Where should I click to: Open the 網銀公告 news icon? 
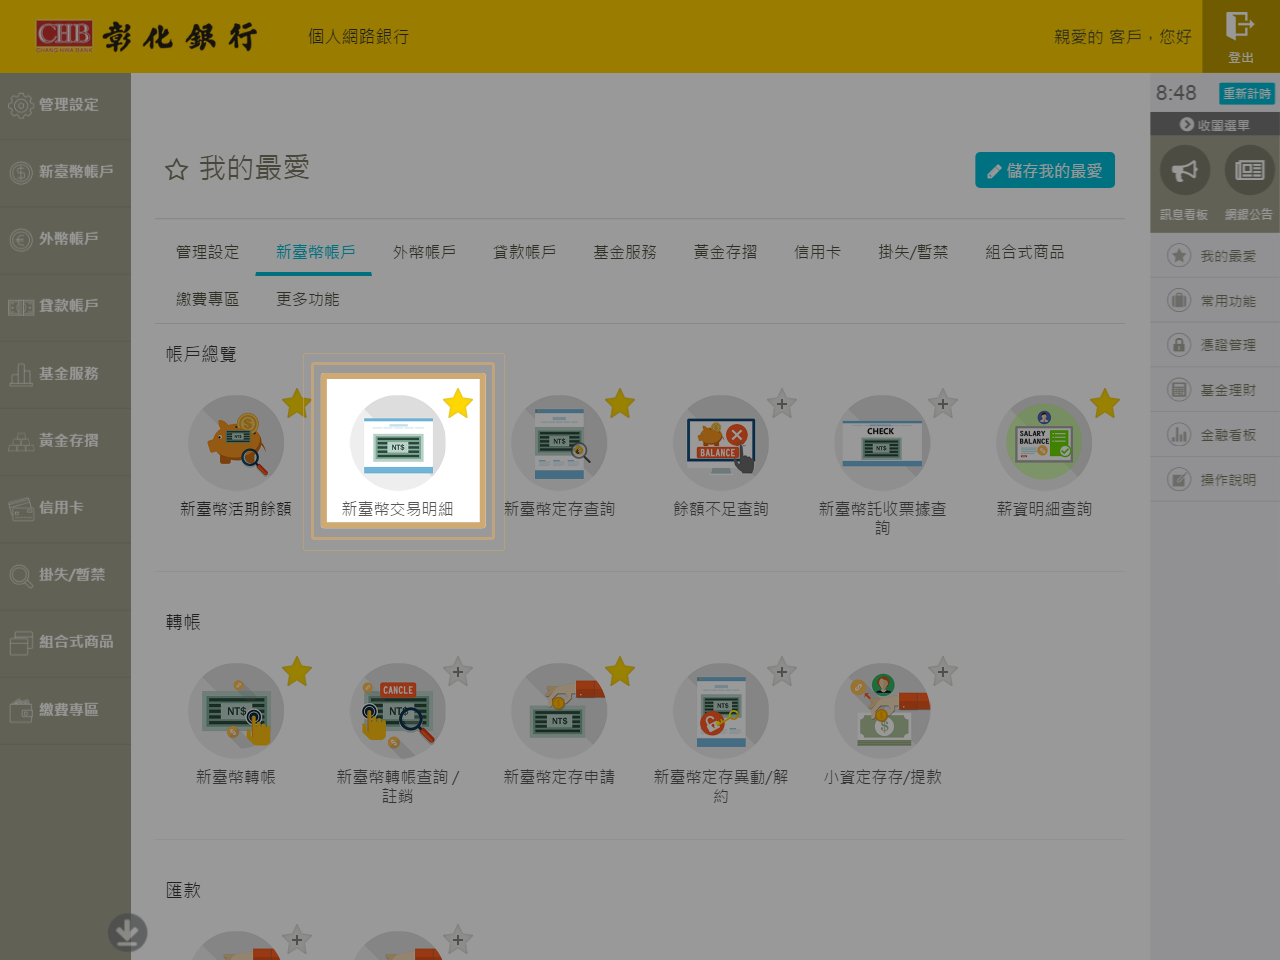click(x=1249, y=170)
